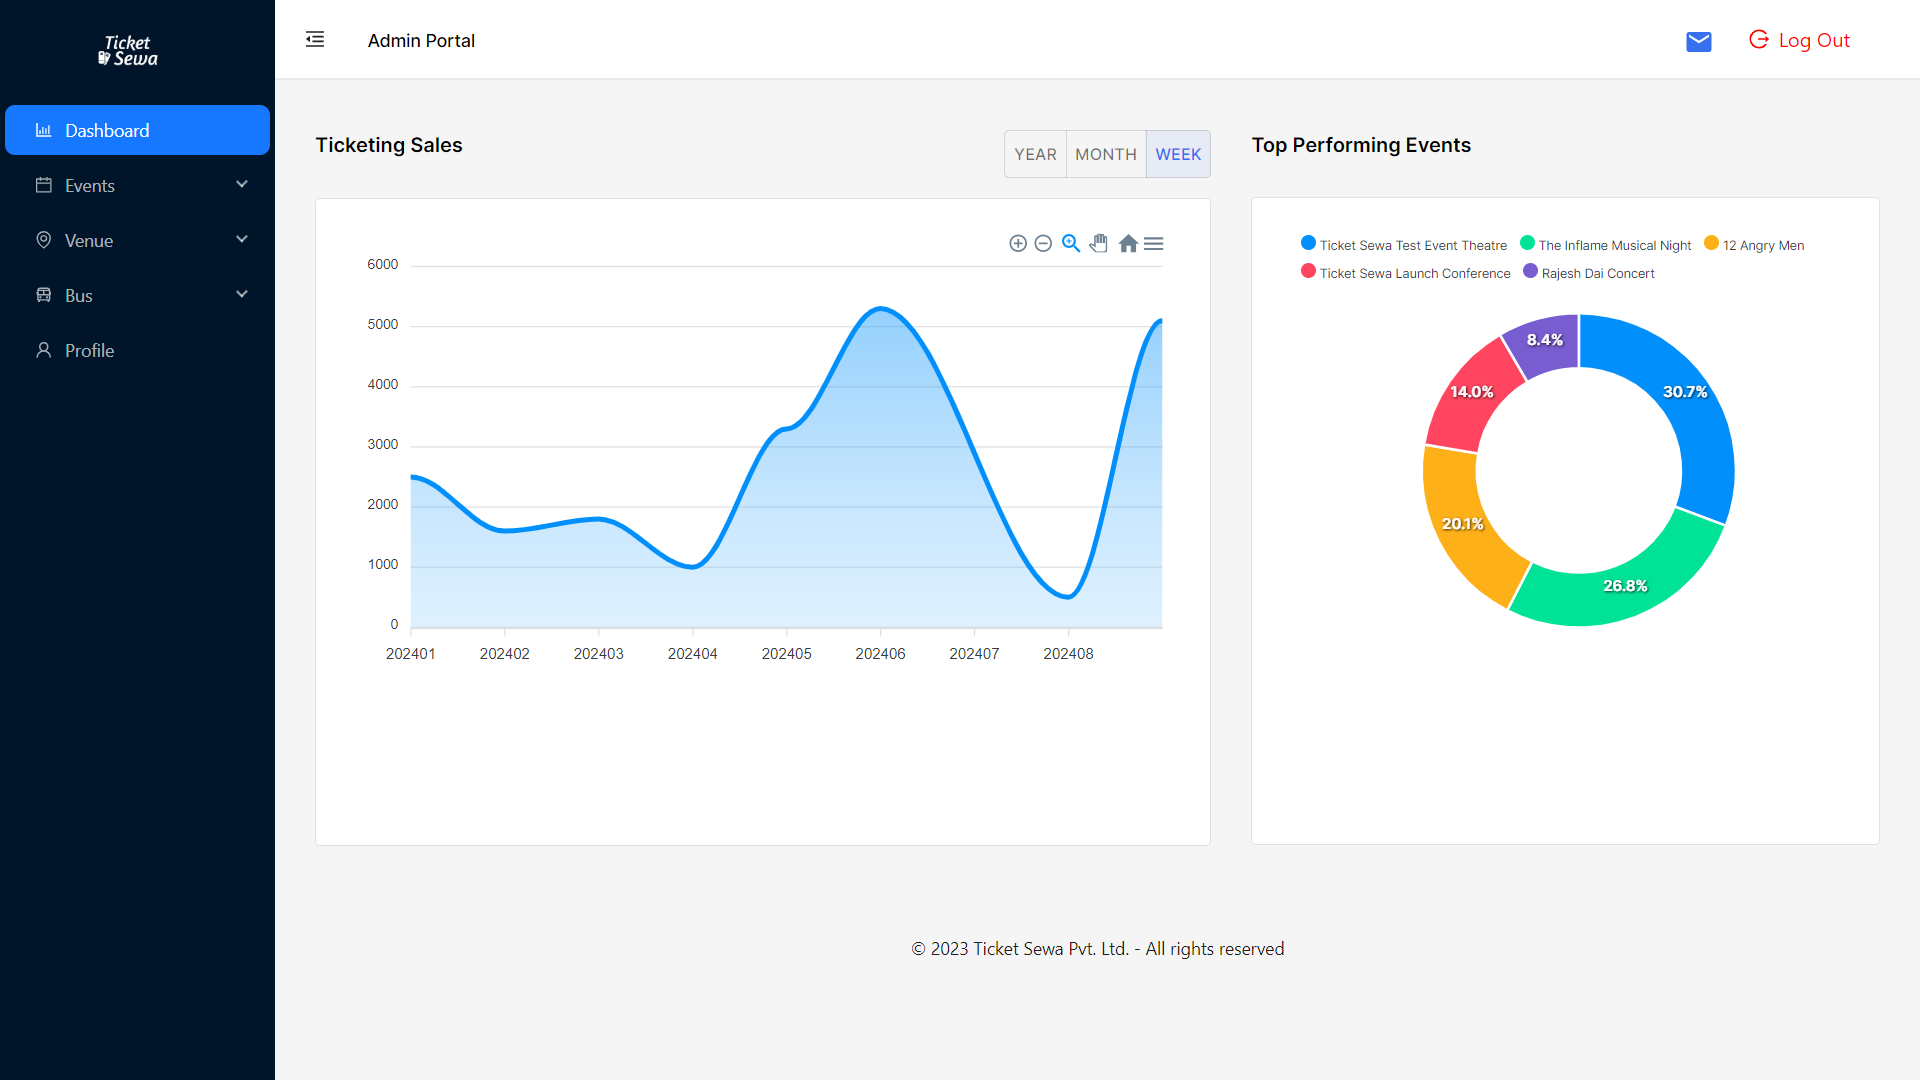Image resolution: width=1920 pixels, height=1080 pixels.
Task: Switch sales view to YEAR
Action: [1035, 154]
